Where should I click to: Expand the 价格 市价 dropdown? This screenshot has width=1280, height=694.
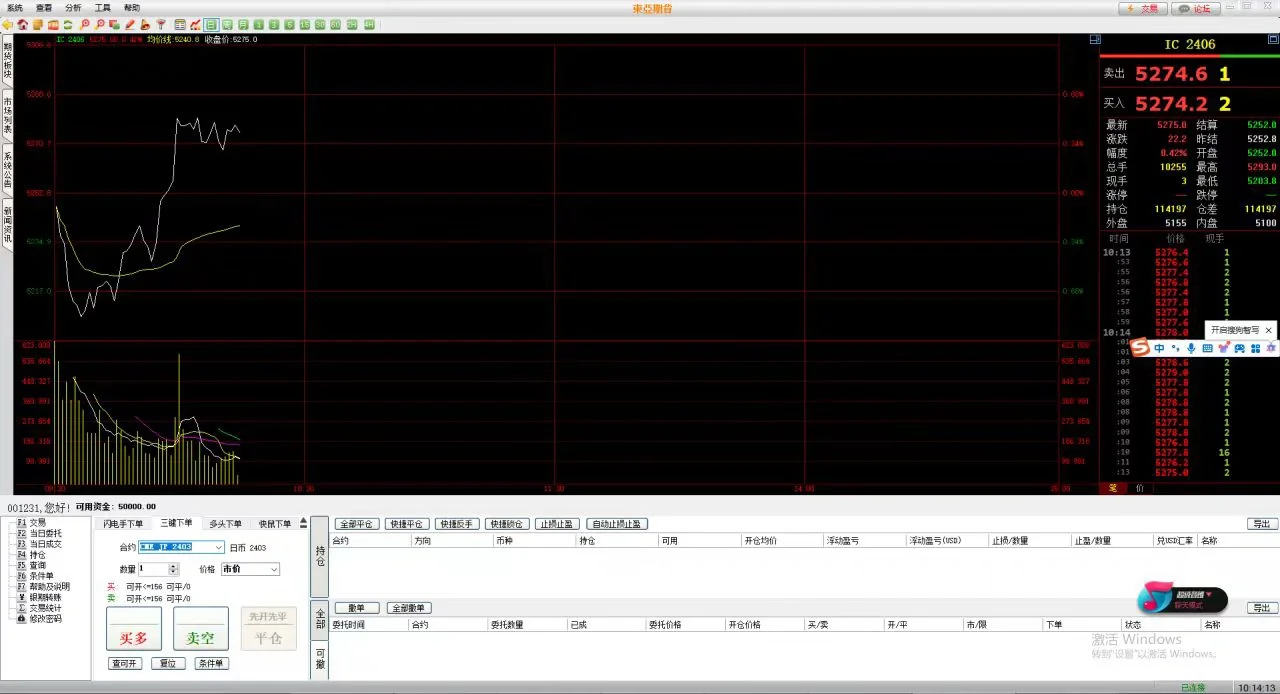coord(274,569)
